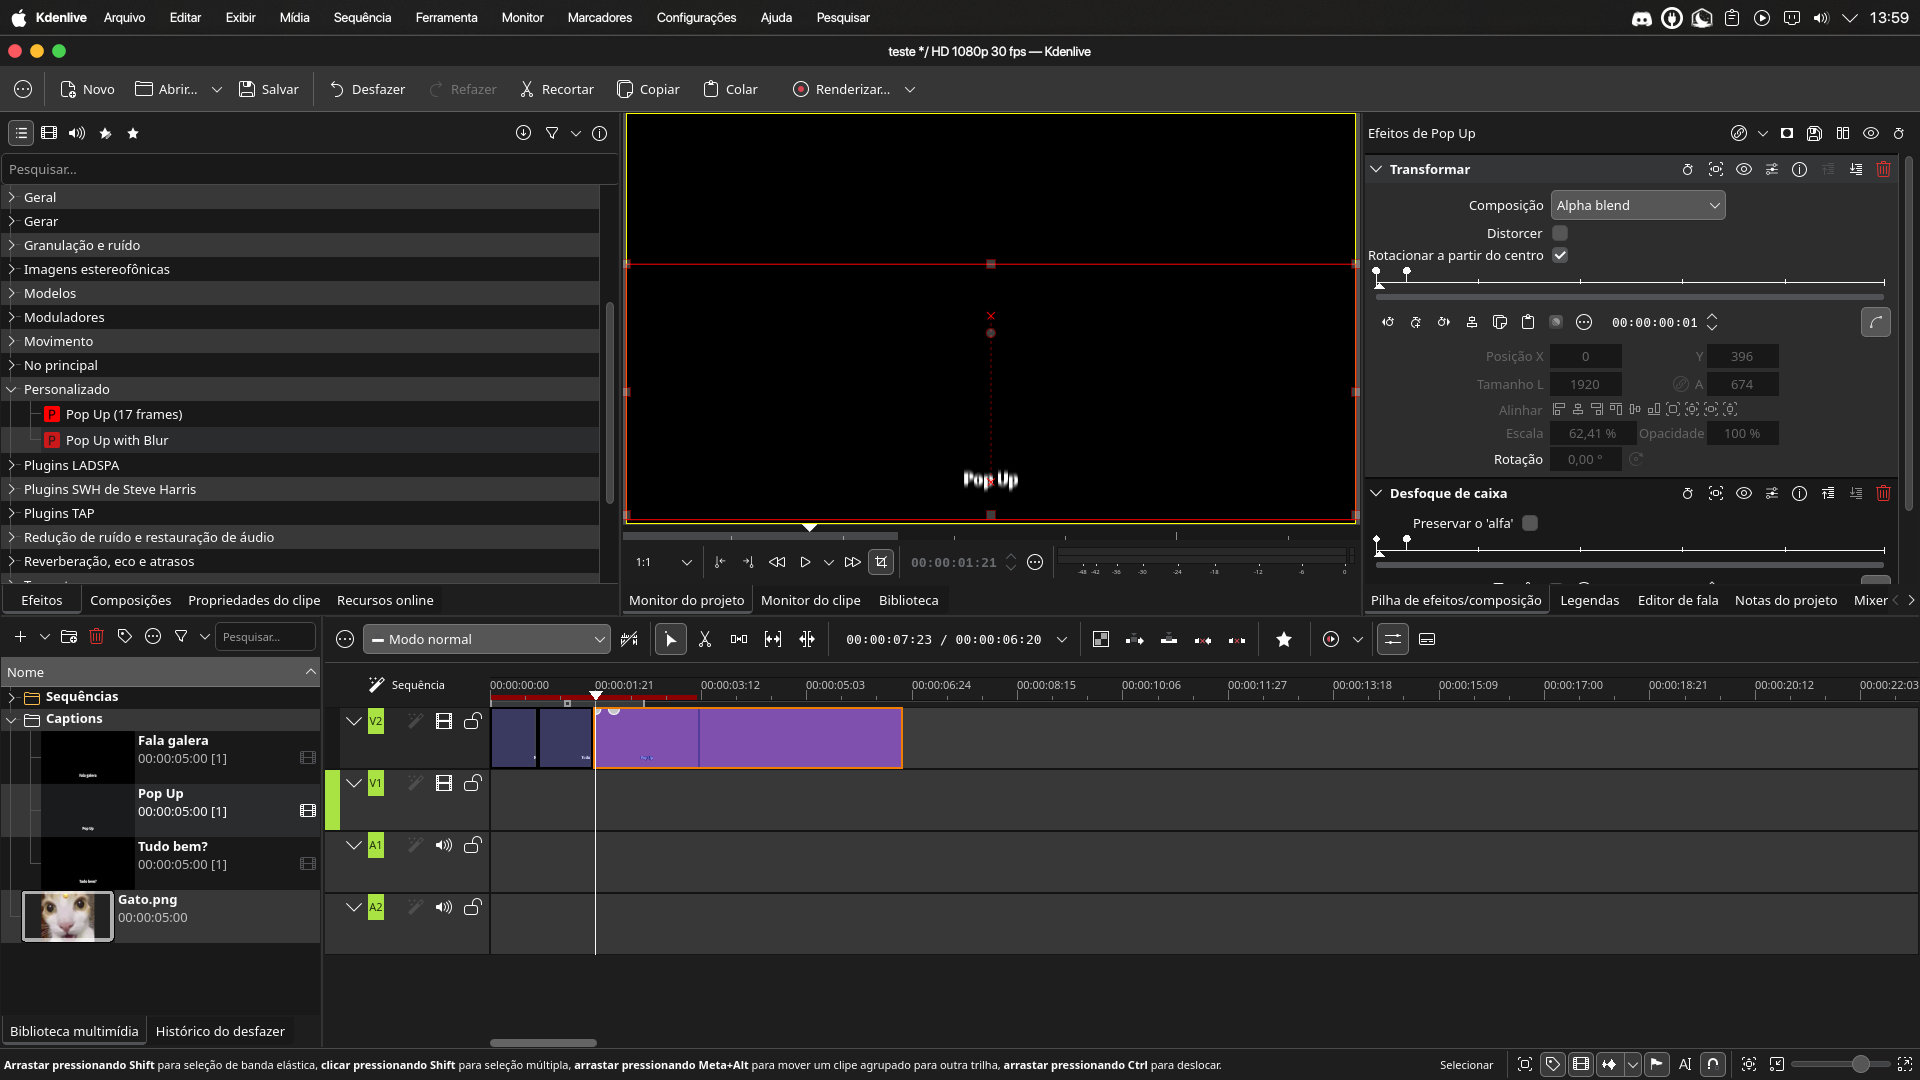The width and height of the screenshot is (1920, 1080).
Task: Expand the Movimento effects category
Action: coord(12,341)
